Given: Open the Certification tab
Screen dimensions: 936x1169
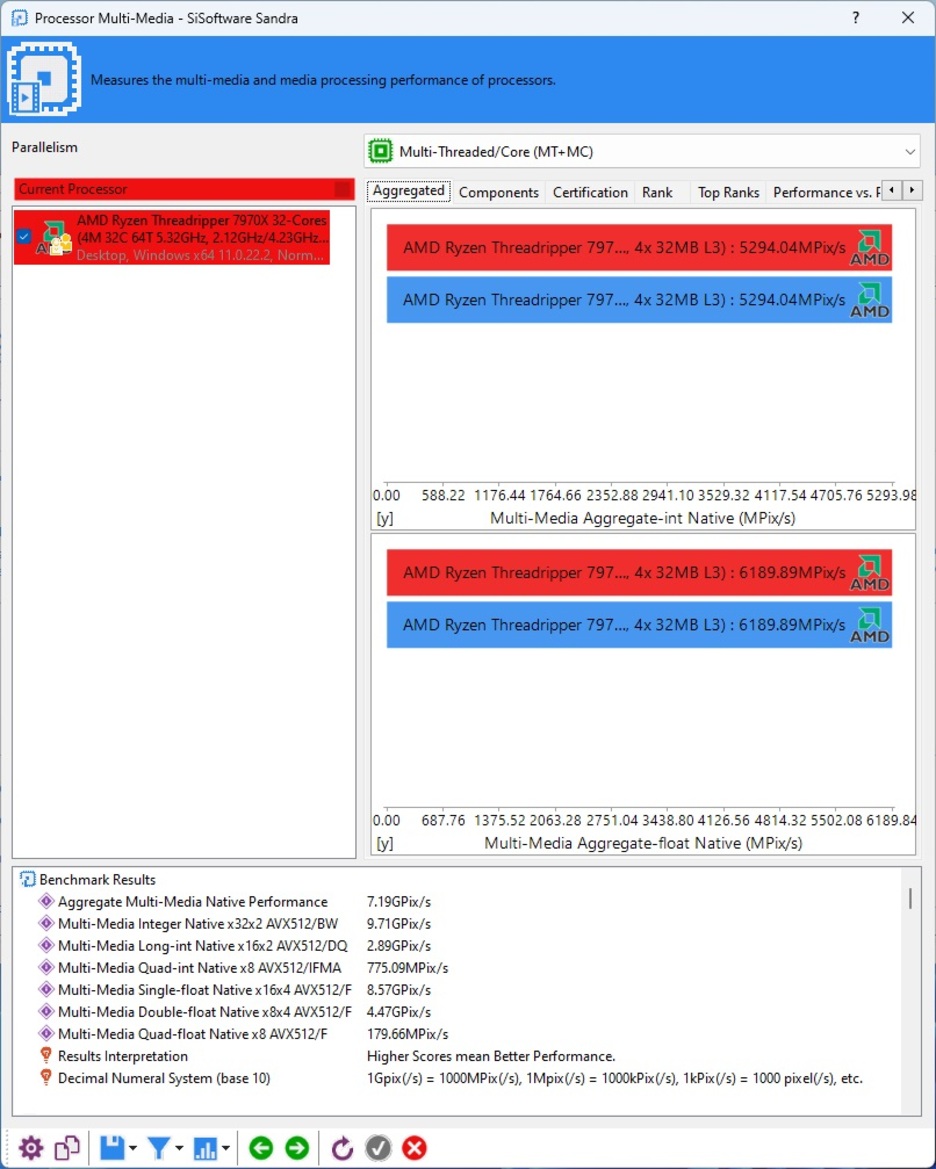Looking at the screenshot, I should pyautogui.click(x=590, y=192).
